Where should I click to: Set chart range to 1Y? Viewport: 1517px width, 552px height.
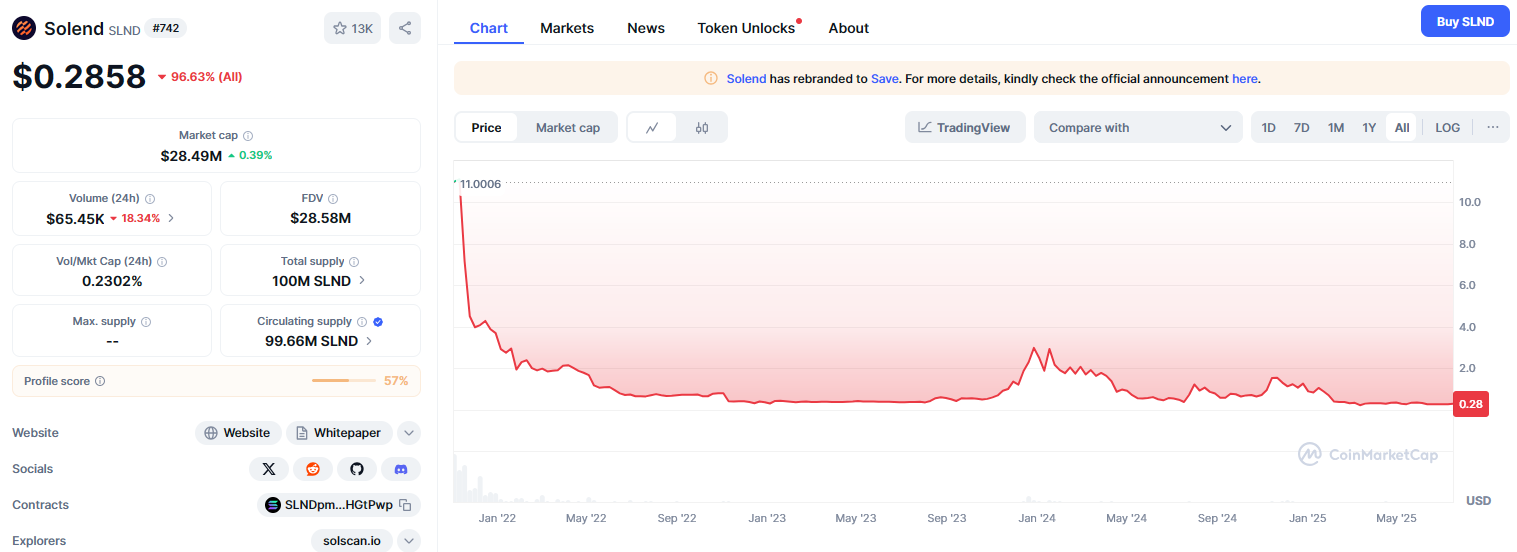point(1369,128)
